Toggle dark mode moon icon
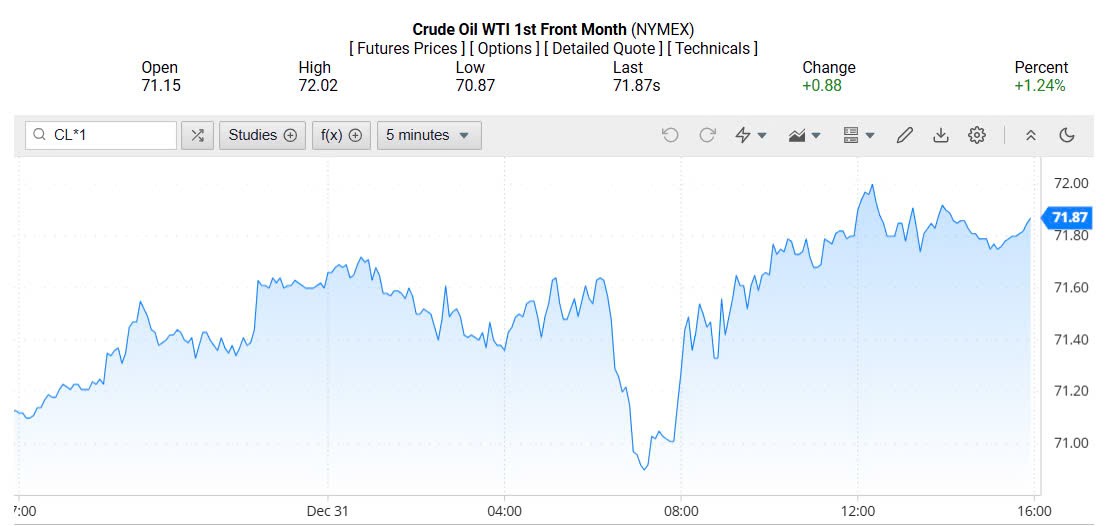Viewport: 1108px width, 526px height. pos(1067,135)
